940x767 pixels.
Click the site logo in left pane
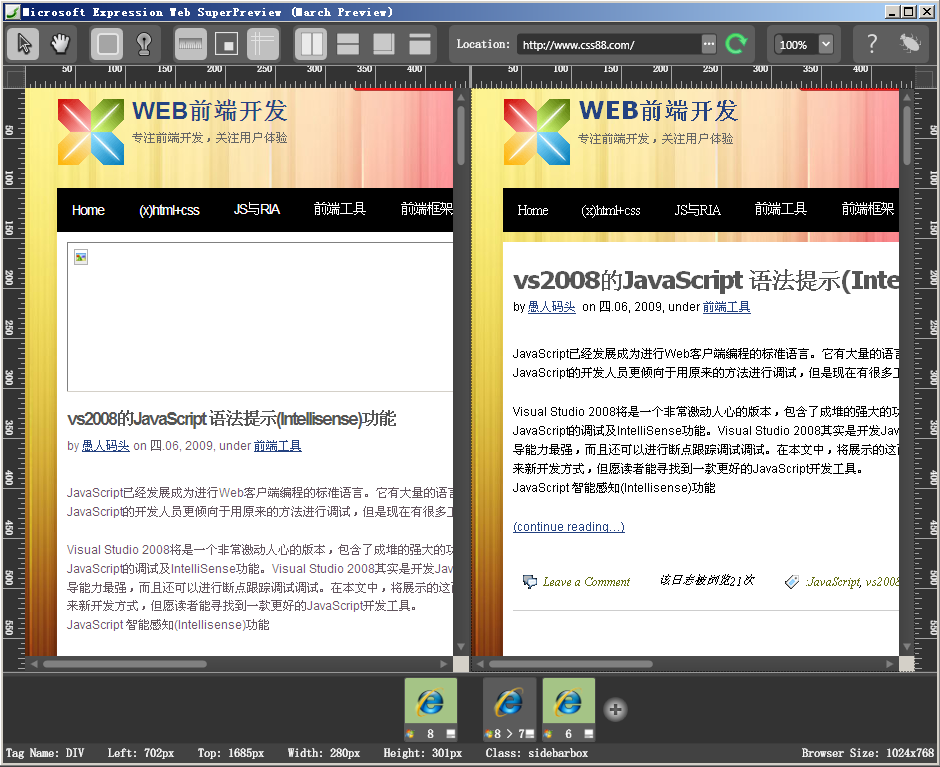point(91,131)
